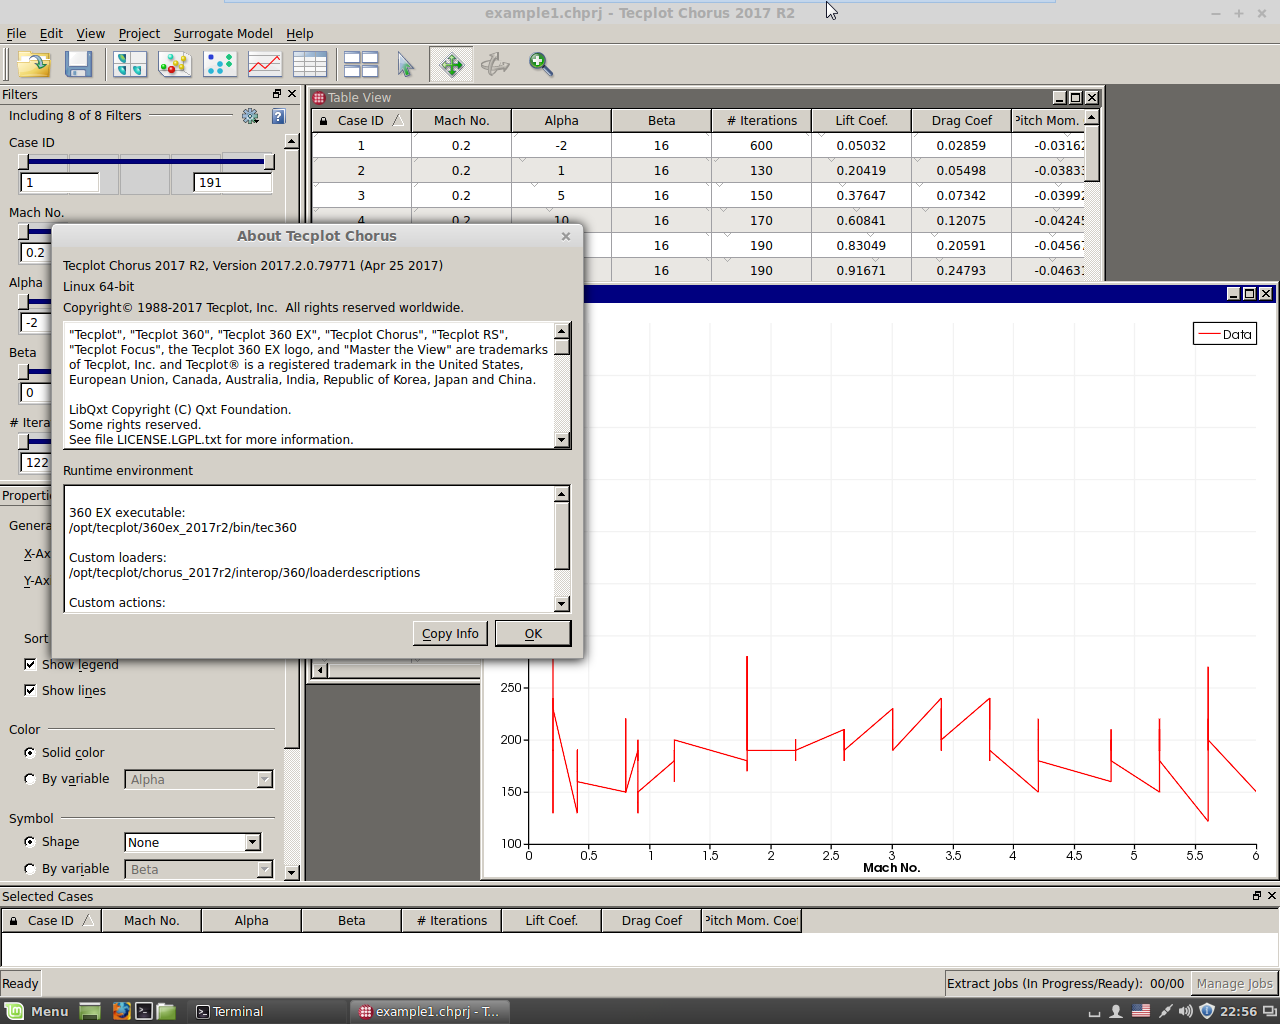This screenshot has height=1024, width=1280.
Task: Click the Case ID filter slider handle
Action: tap(23, 162)
